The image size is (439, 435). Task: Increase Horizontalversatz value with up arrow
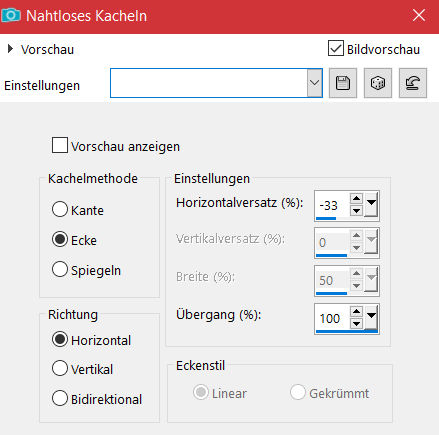356,199
